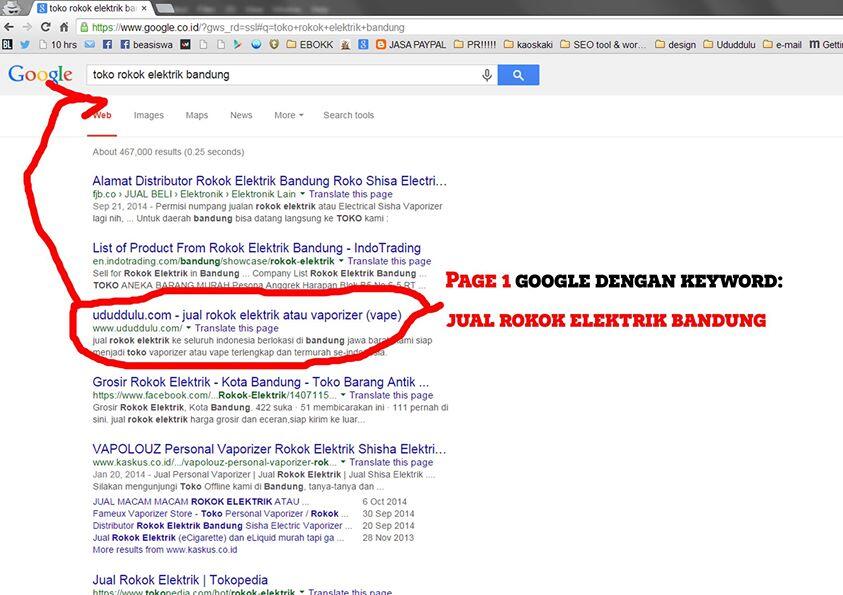843x595 pixels.
Task: Click the About 467,000 results text
Action: [x=168, y=152]
